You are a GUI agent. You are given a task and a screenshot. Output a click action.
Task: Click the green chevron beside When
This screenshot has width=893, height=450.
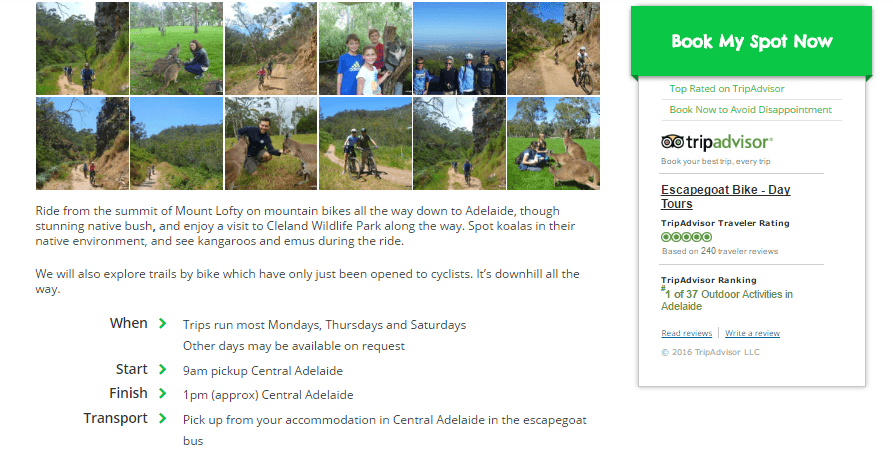pyautogui.click(x=162, y=323)
